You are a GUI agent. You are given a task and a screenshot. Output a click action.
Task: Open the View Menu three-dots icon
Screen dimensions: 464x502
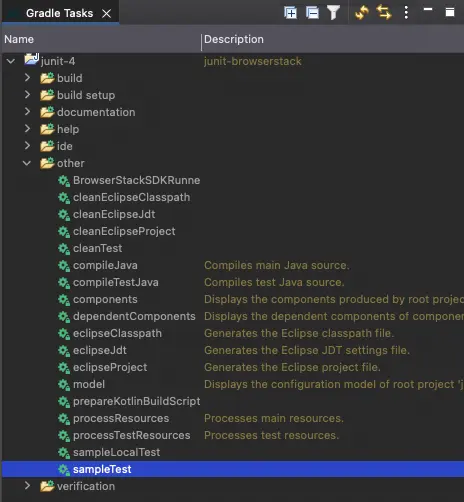coord(406,13)
